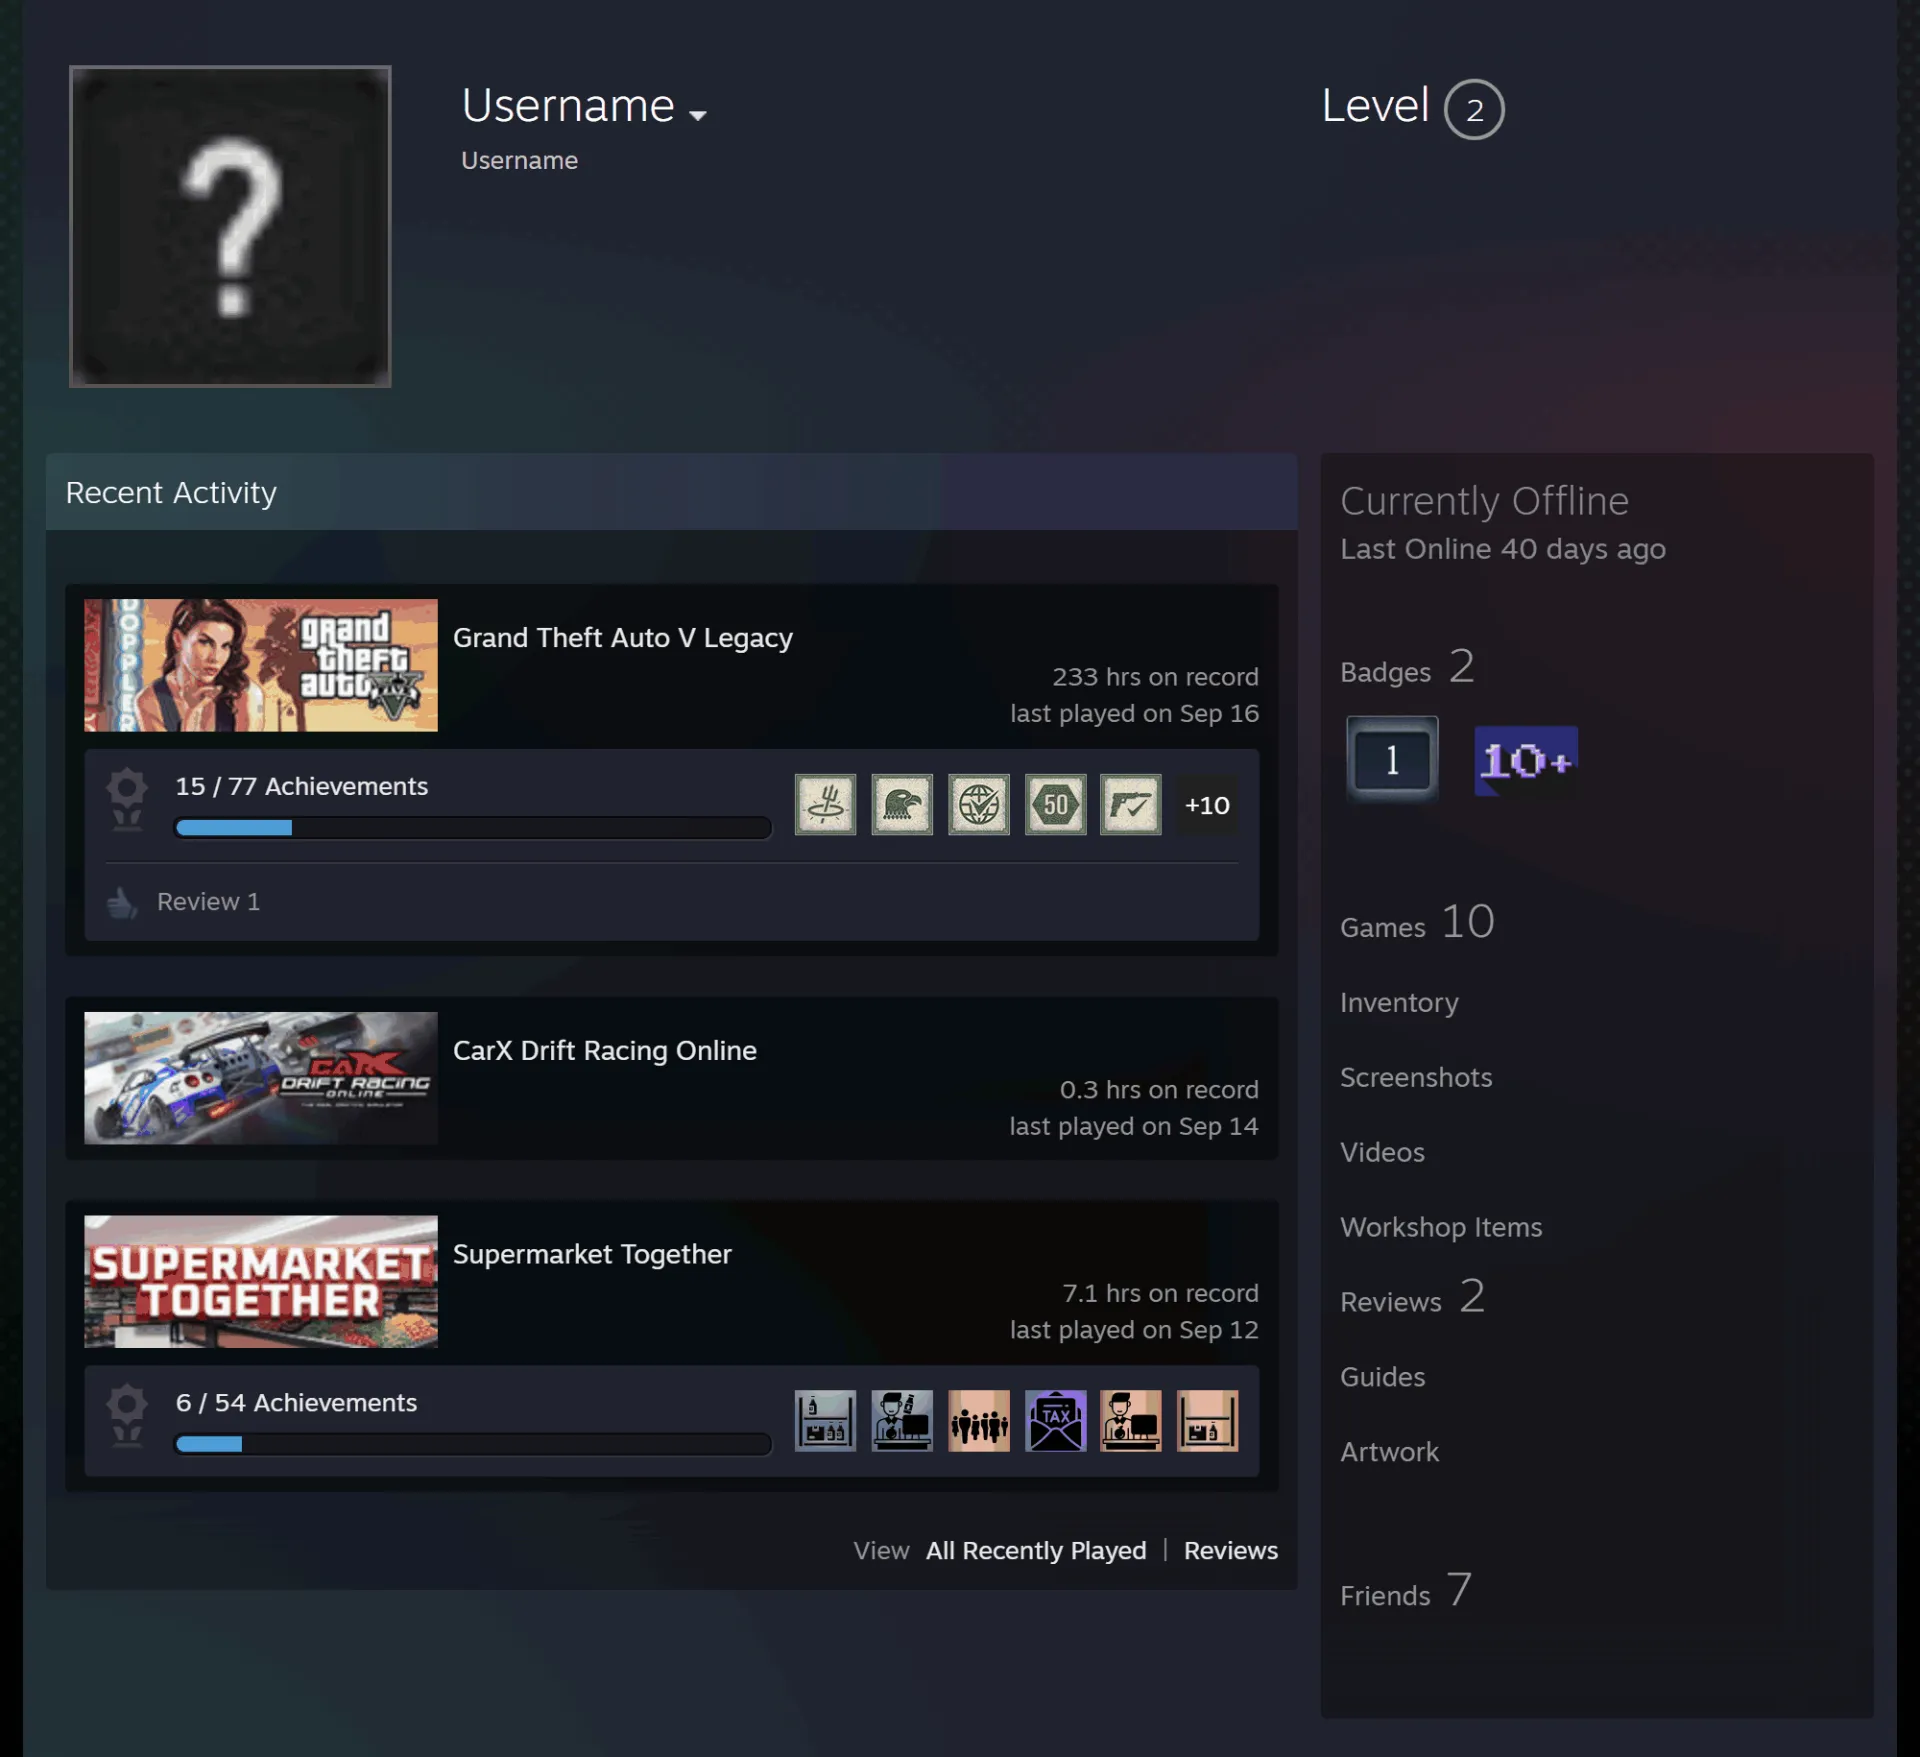Open the +10 more achievements for GTA V
1920x1757 pixels.
pyautogui.click(x=1207, y=805)
